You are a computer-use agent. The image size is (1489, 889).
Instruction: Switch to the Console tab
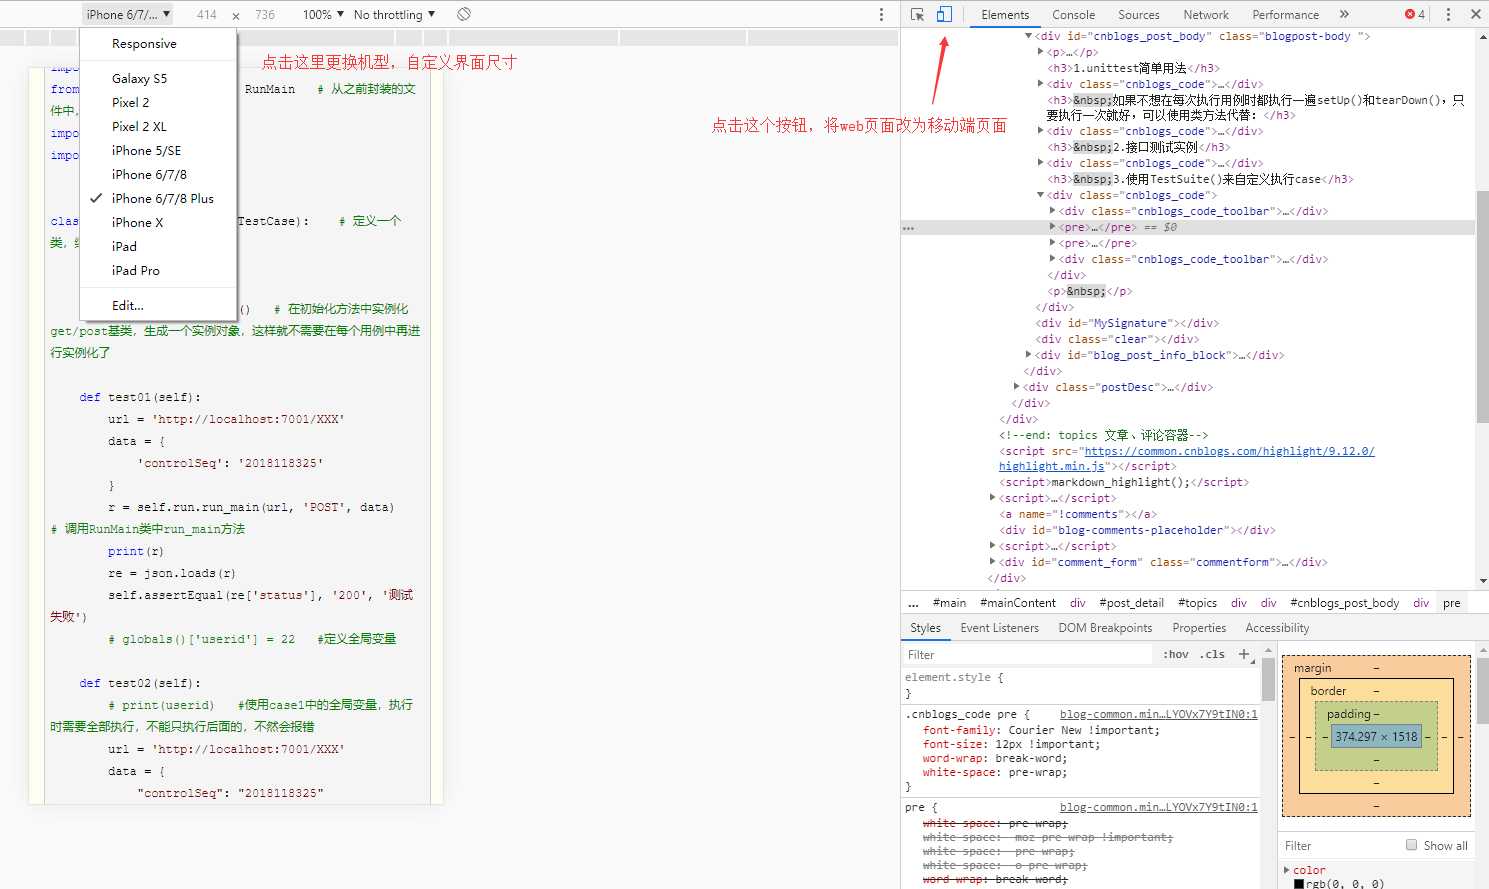pos(1073,14)
